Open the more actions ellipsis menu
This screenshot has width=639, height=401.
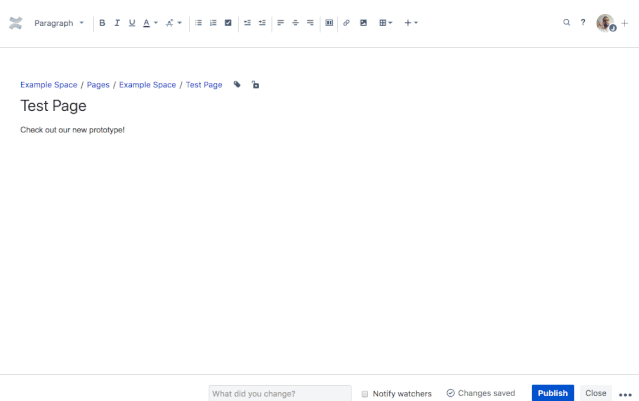click(x=625, y=394)
